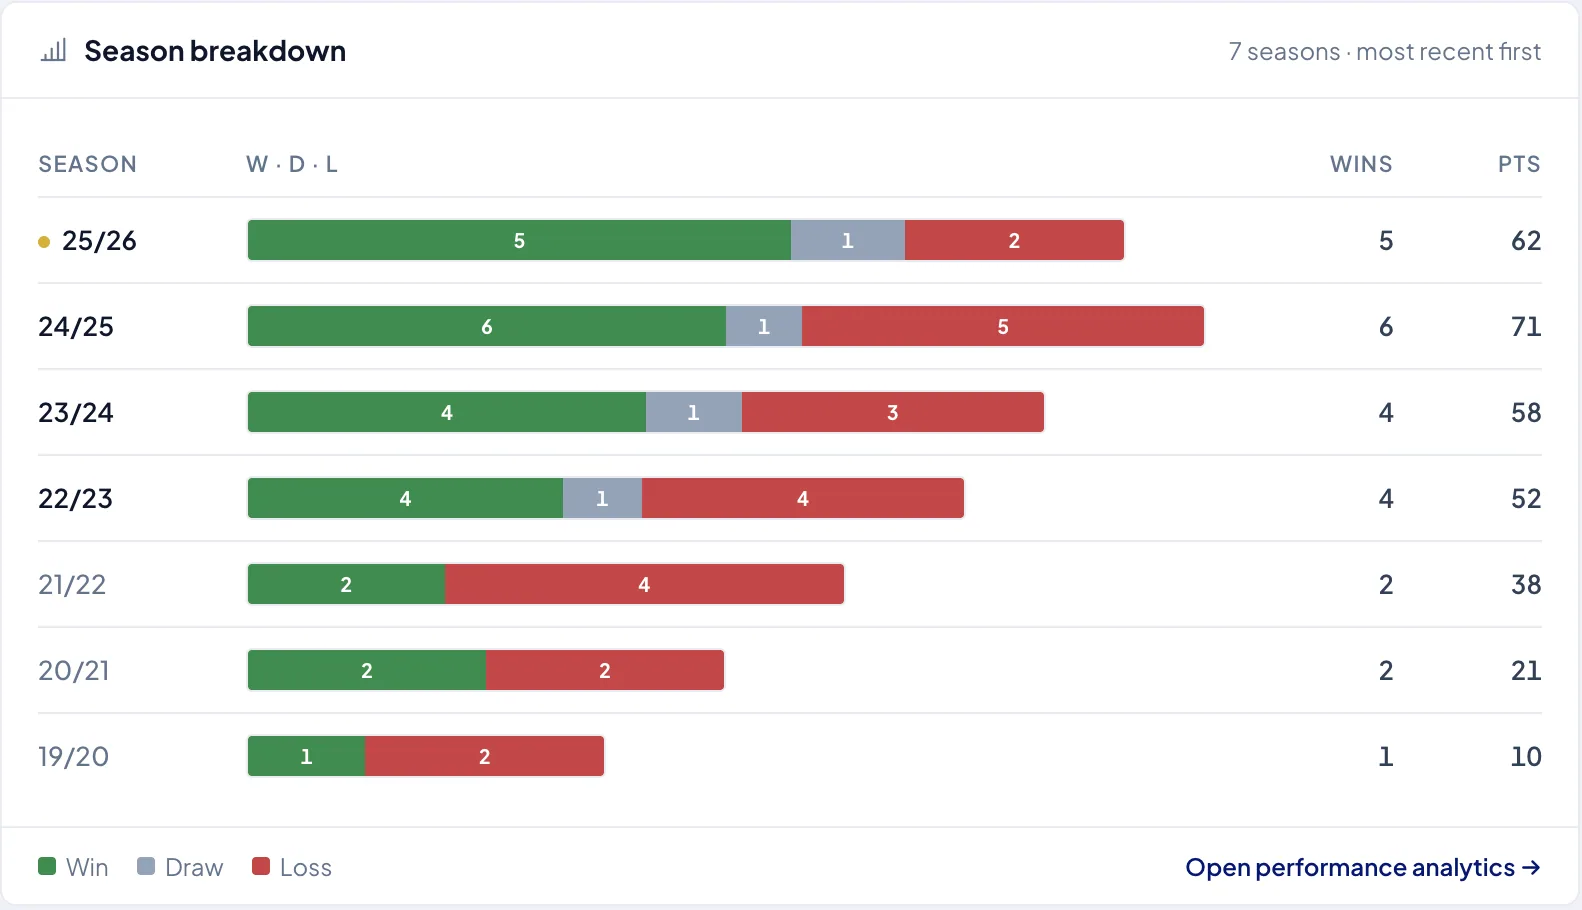This screenshot has height=910, width=1582.
Task: Click the yellow current-season dot by 25/26
Action: [x=43, y=241]
